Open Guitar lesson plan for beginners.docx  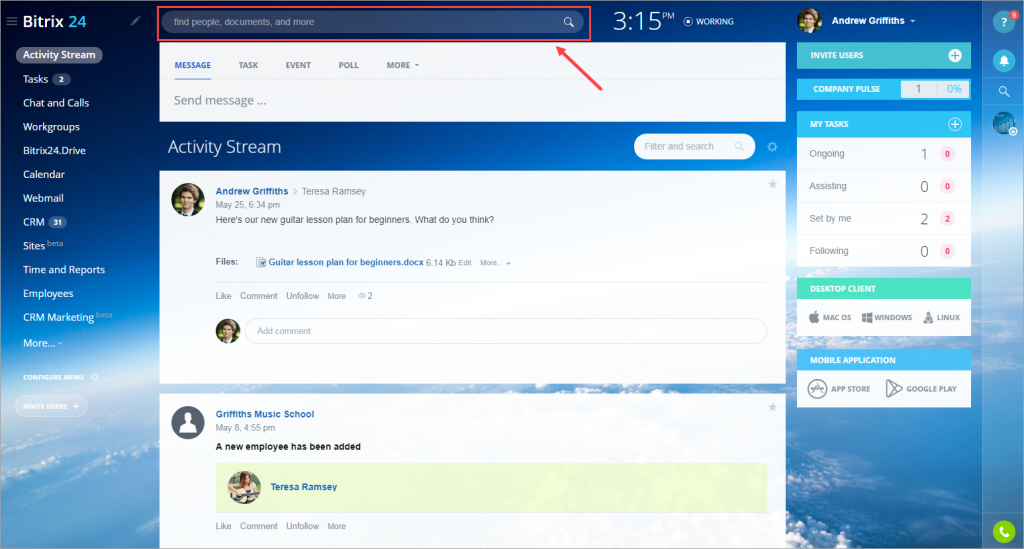[x=345, y=262]
